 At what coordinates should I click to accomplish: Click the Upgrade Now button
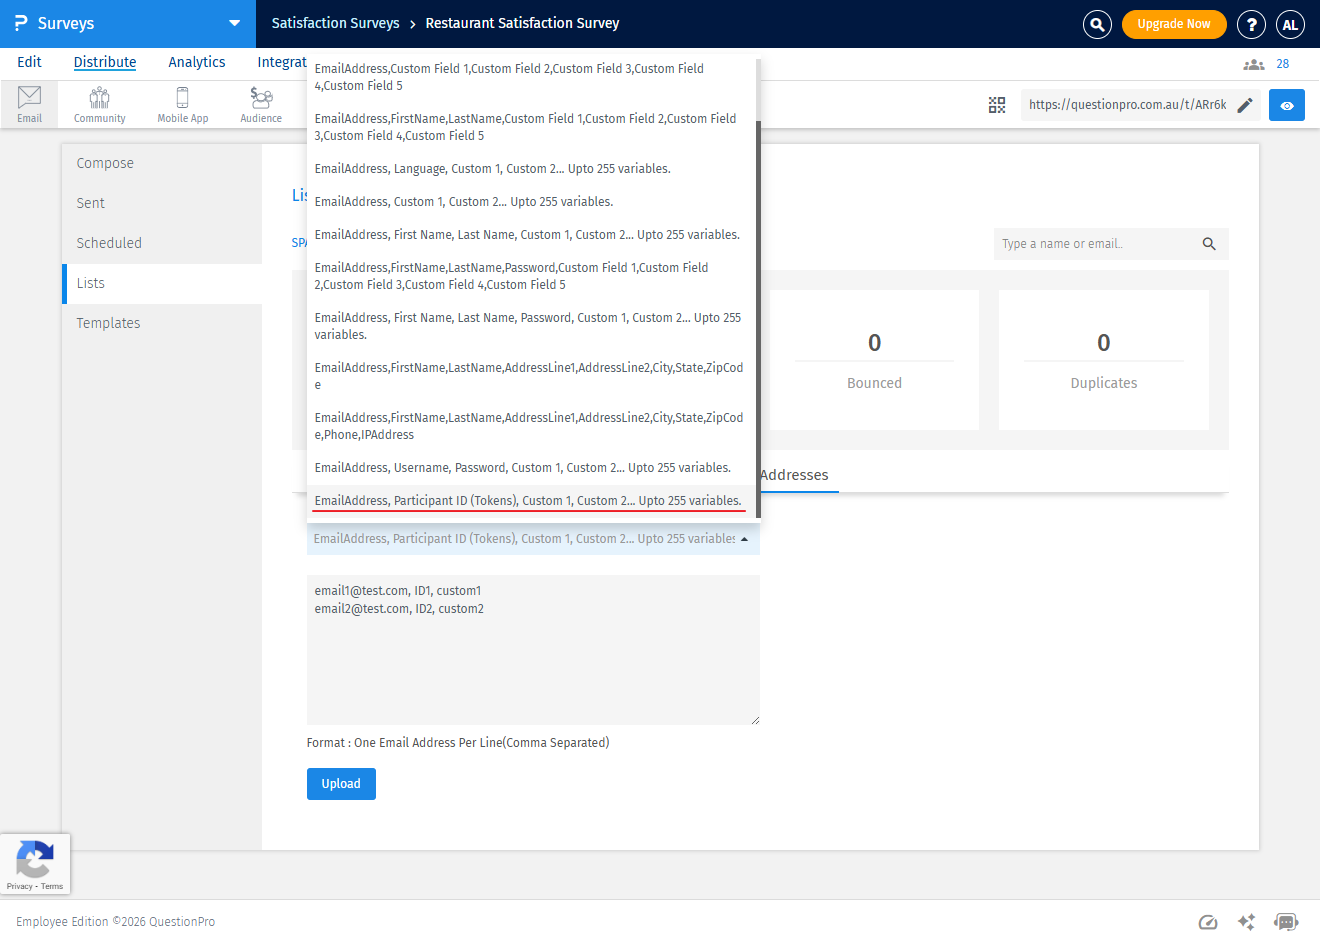1174,24
